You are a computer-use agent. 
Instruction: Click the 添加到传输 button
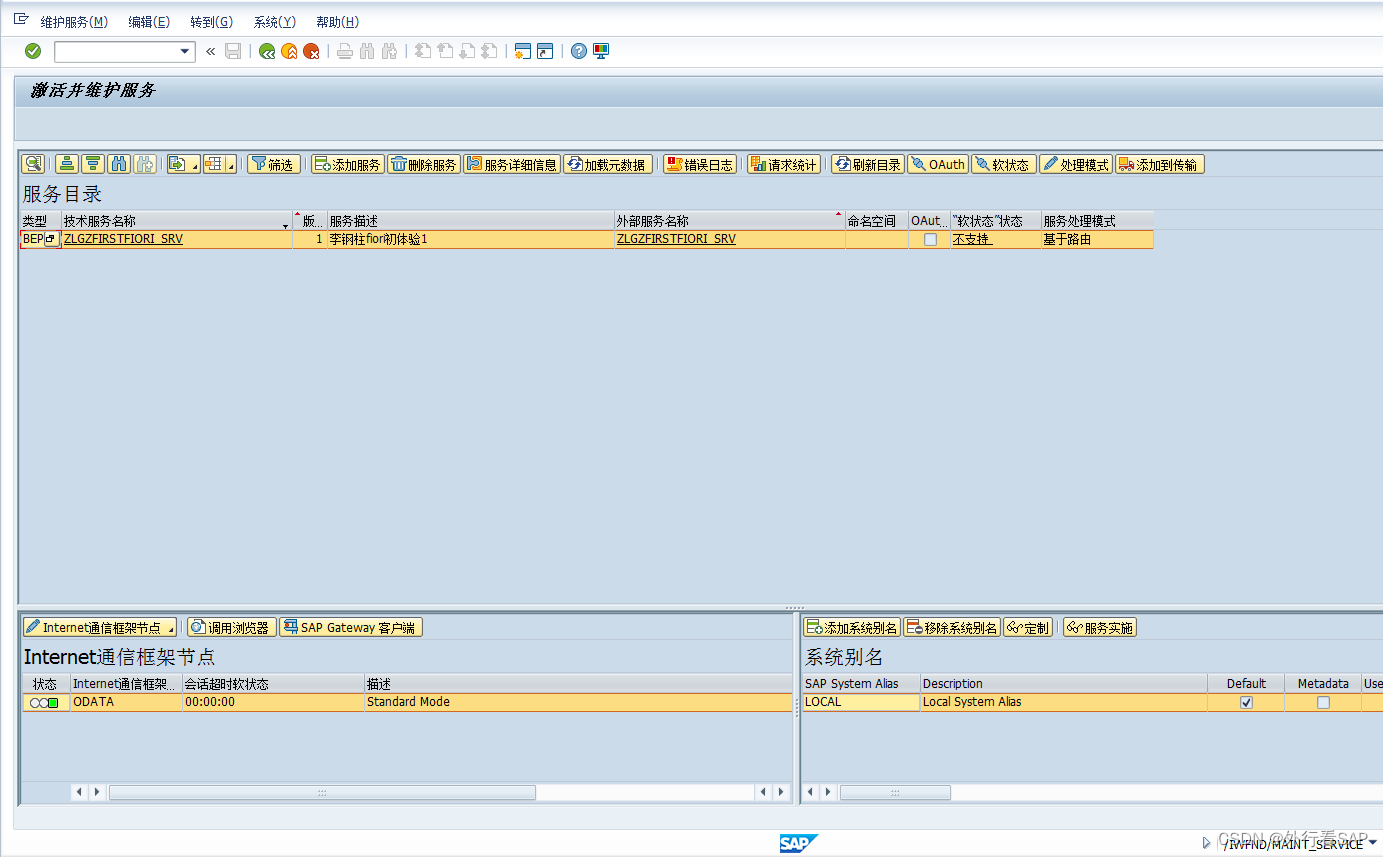[1159, 164]
